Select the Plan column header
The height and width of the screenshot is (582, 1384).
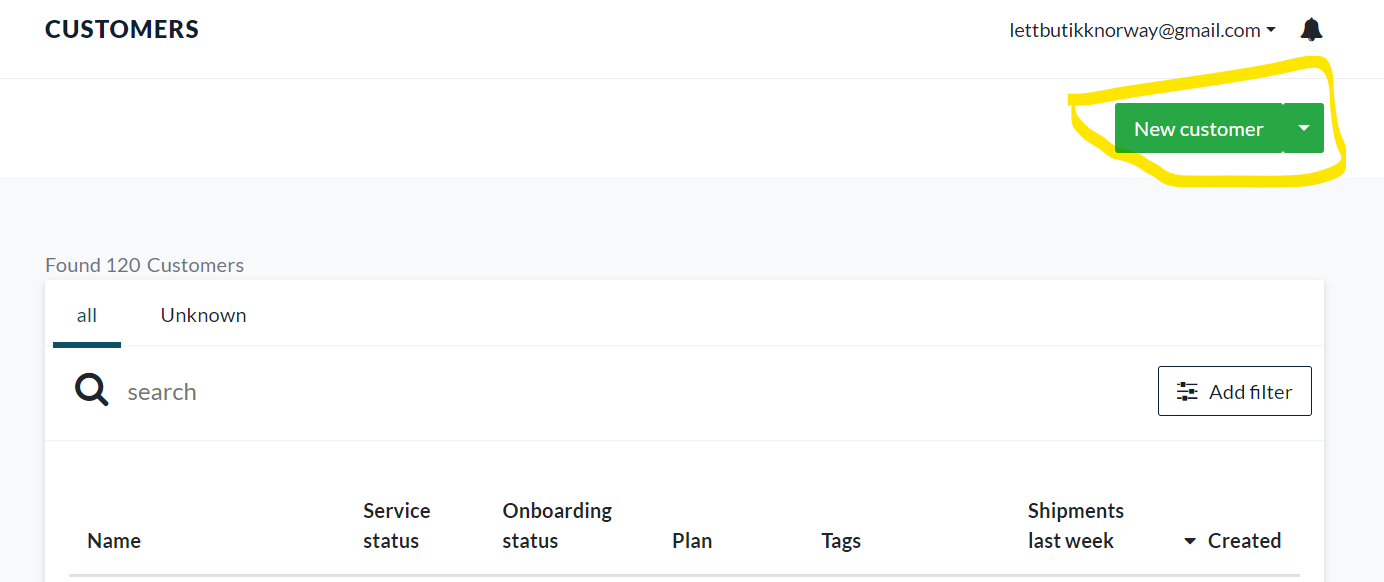[692, 541]
